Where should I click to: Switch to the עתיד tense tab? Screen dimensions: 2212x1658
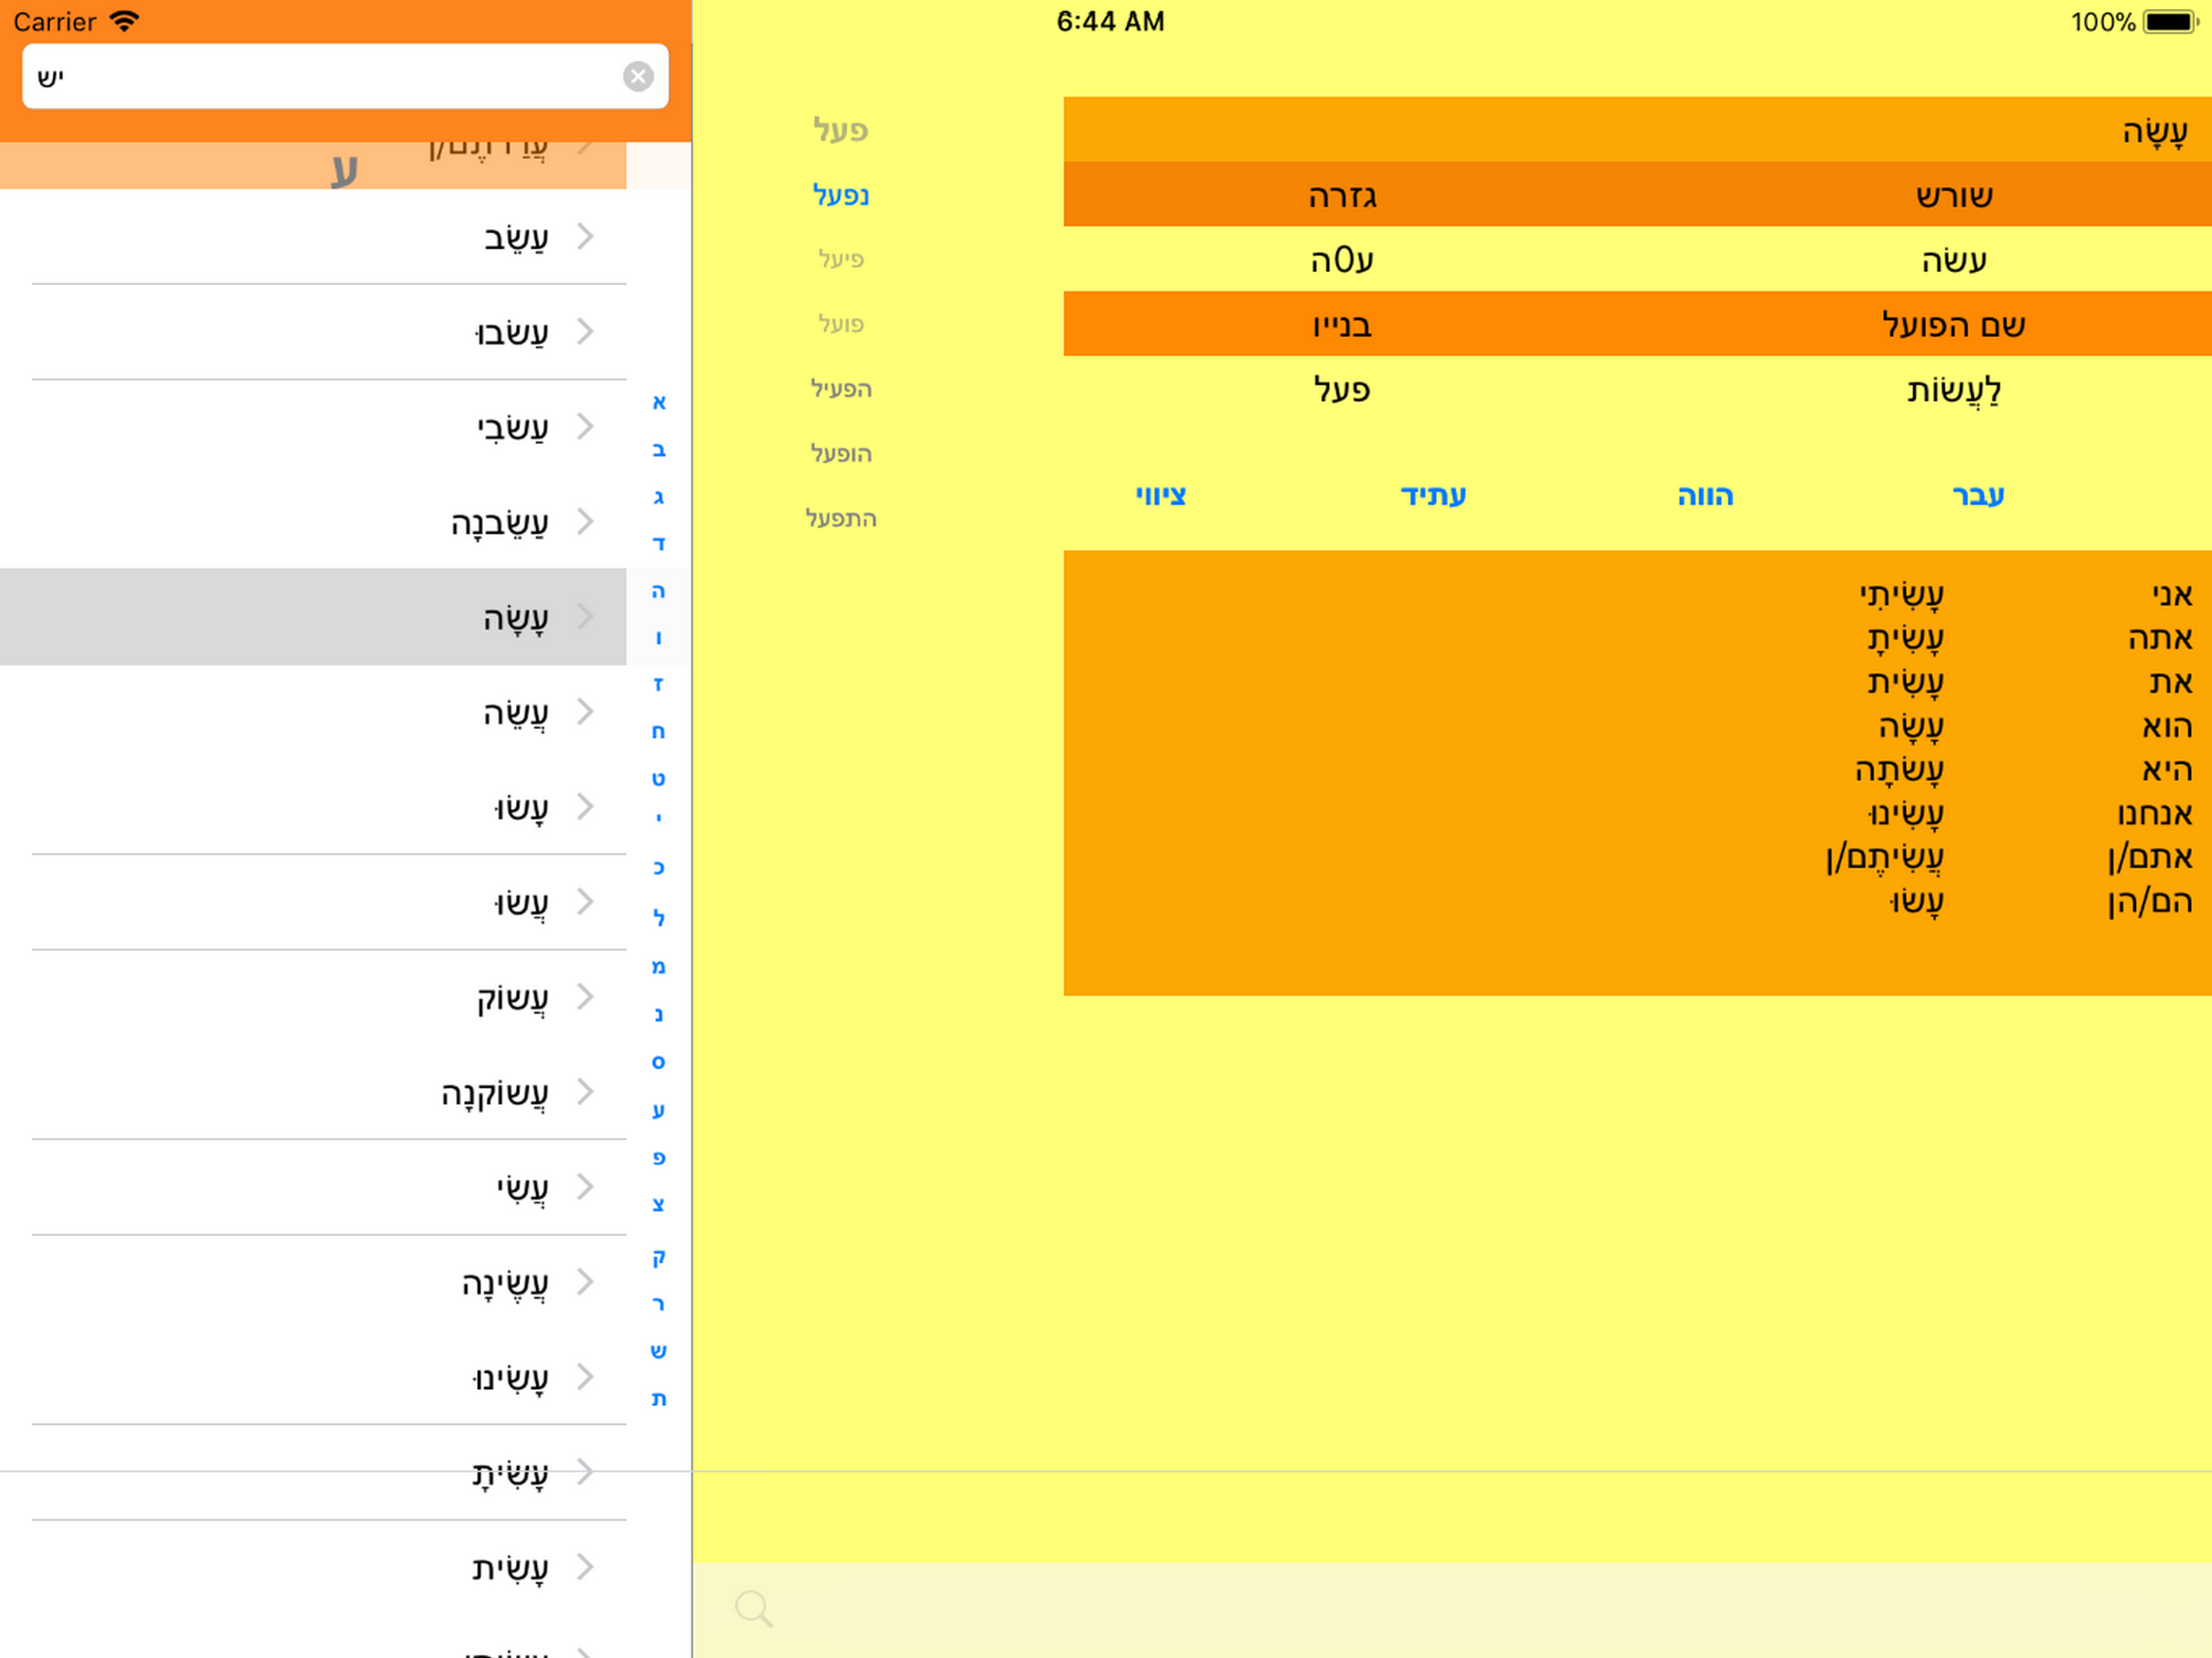point(1433,495)
